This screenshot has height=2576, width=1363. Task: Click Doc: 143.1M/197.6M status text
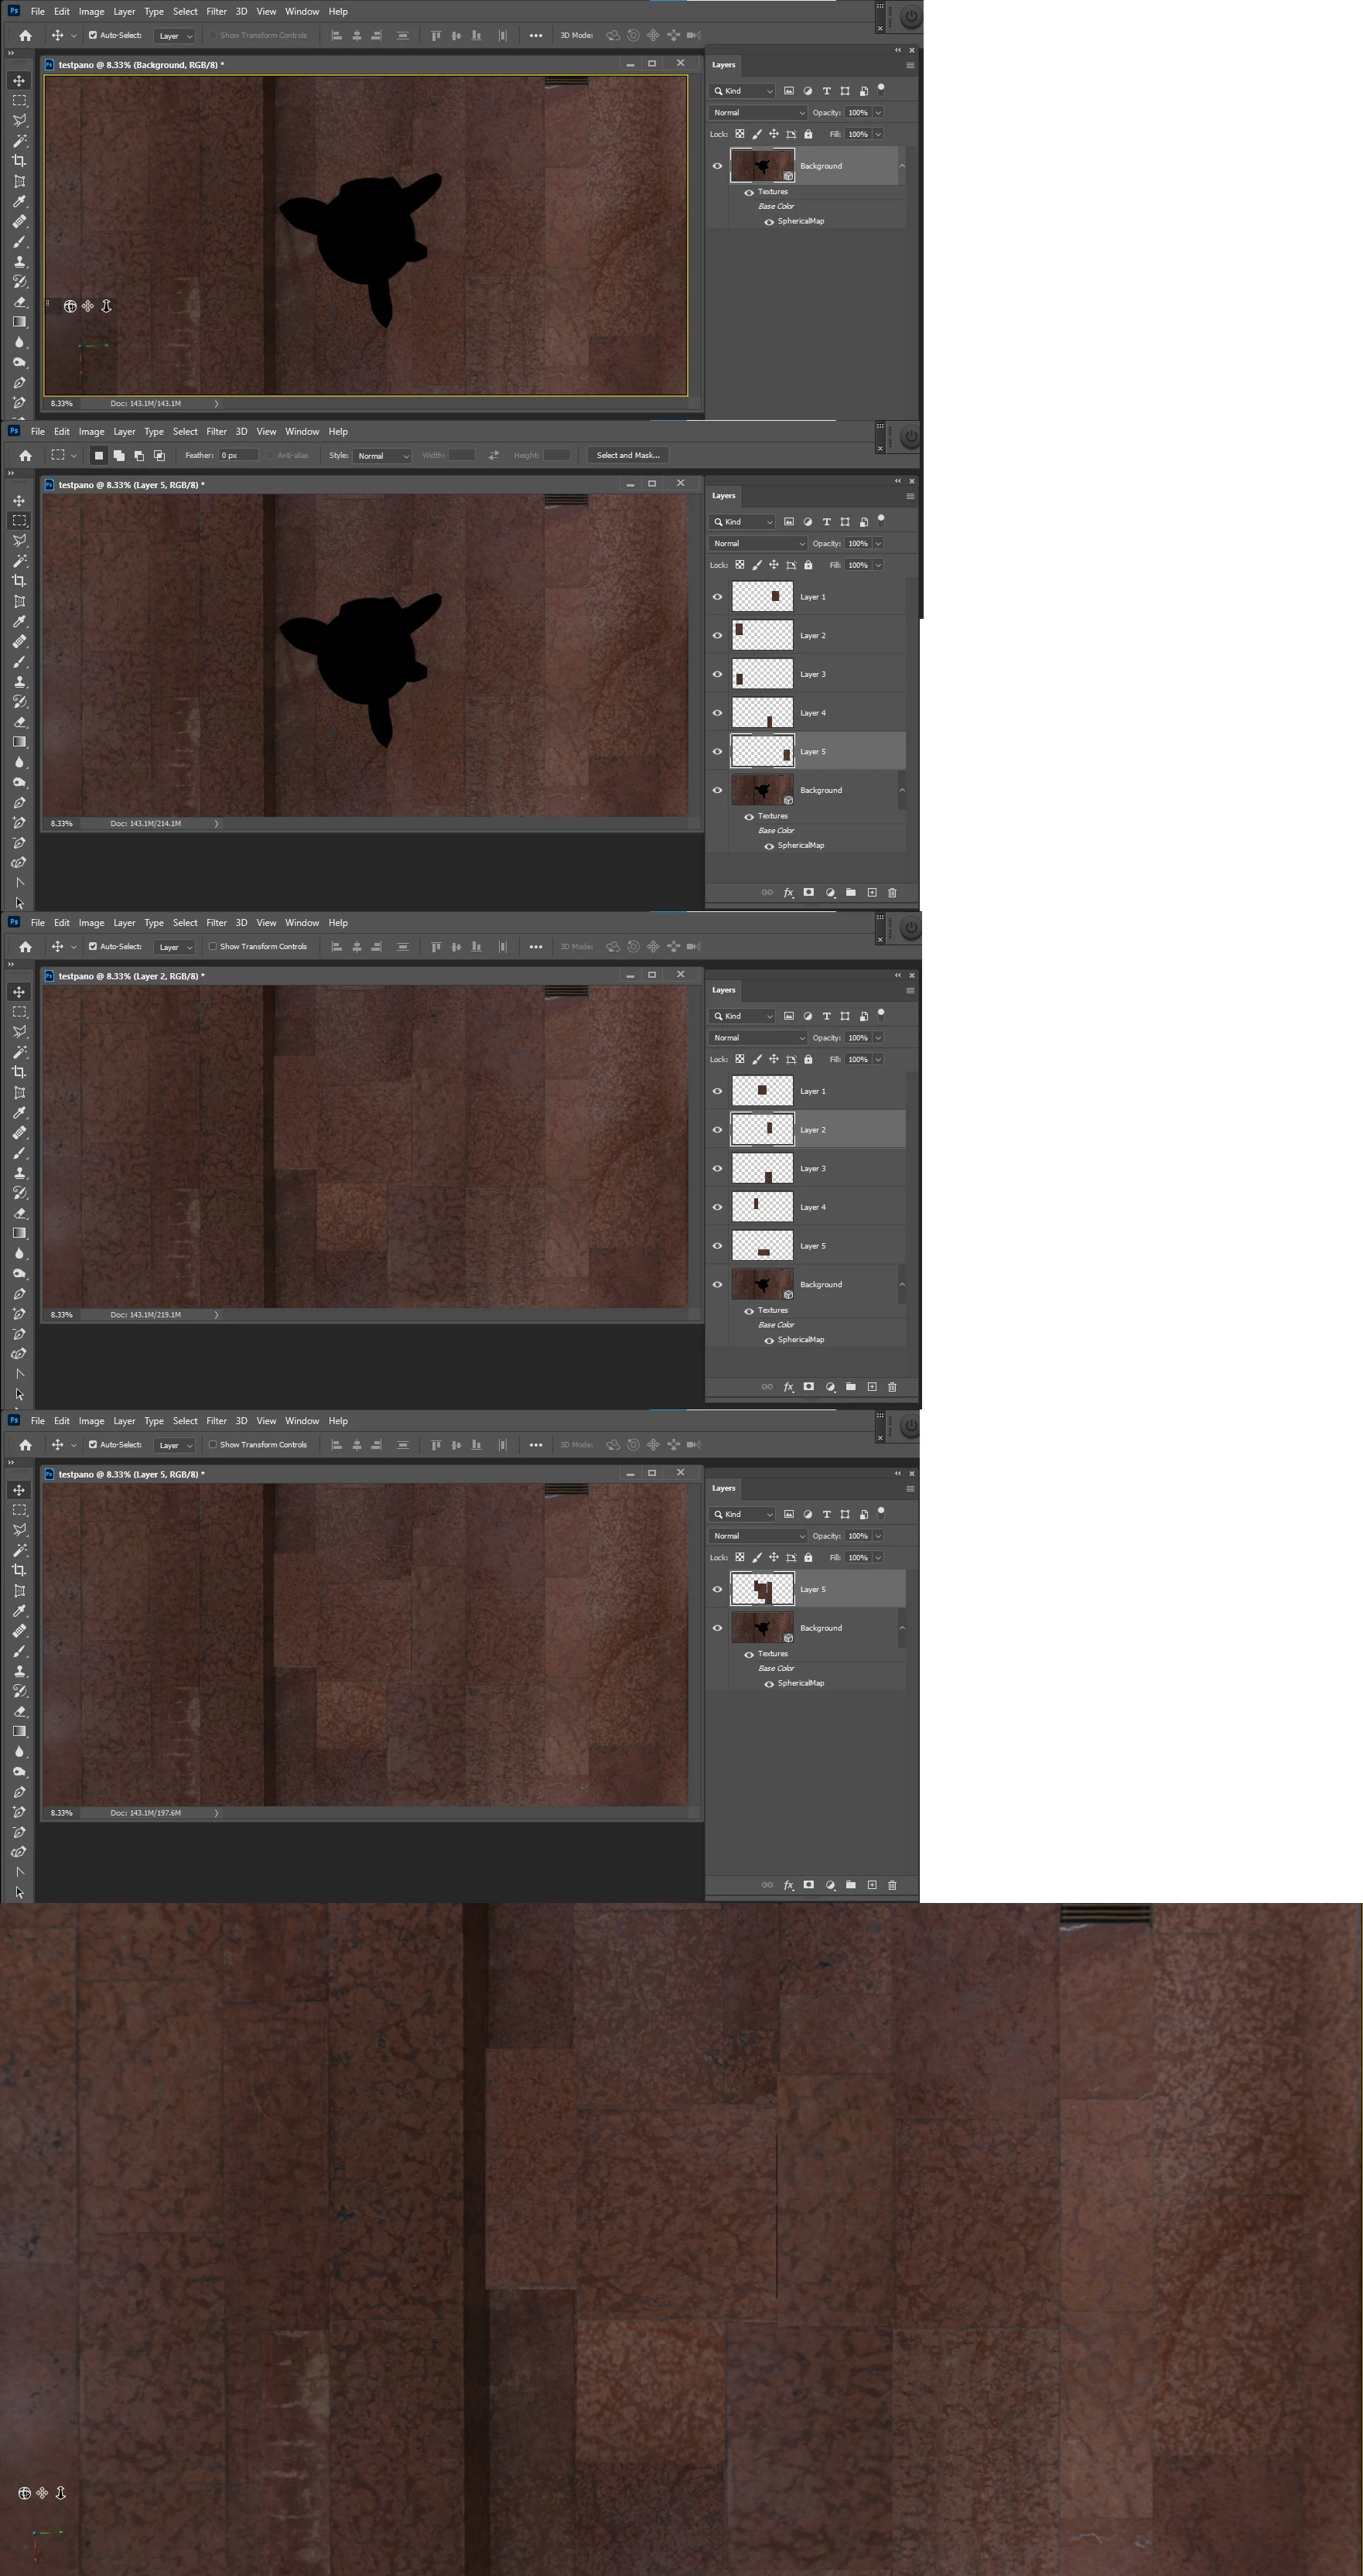pyautogui.click(x=146, y=1813)
